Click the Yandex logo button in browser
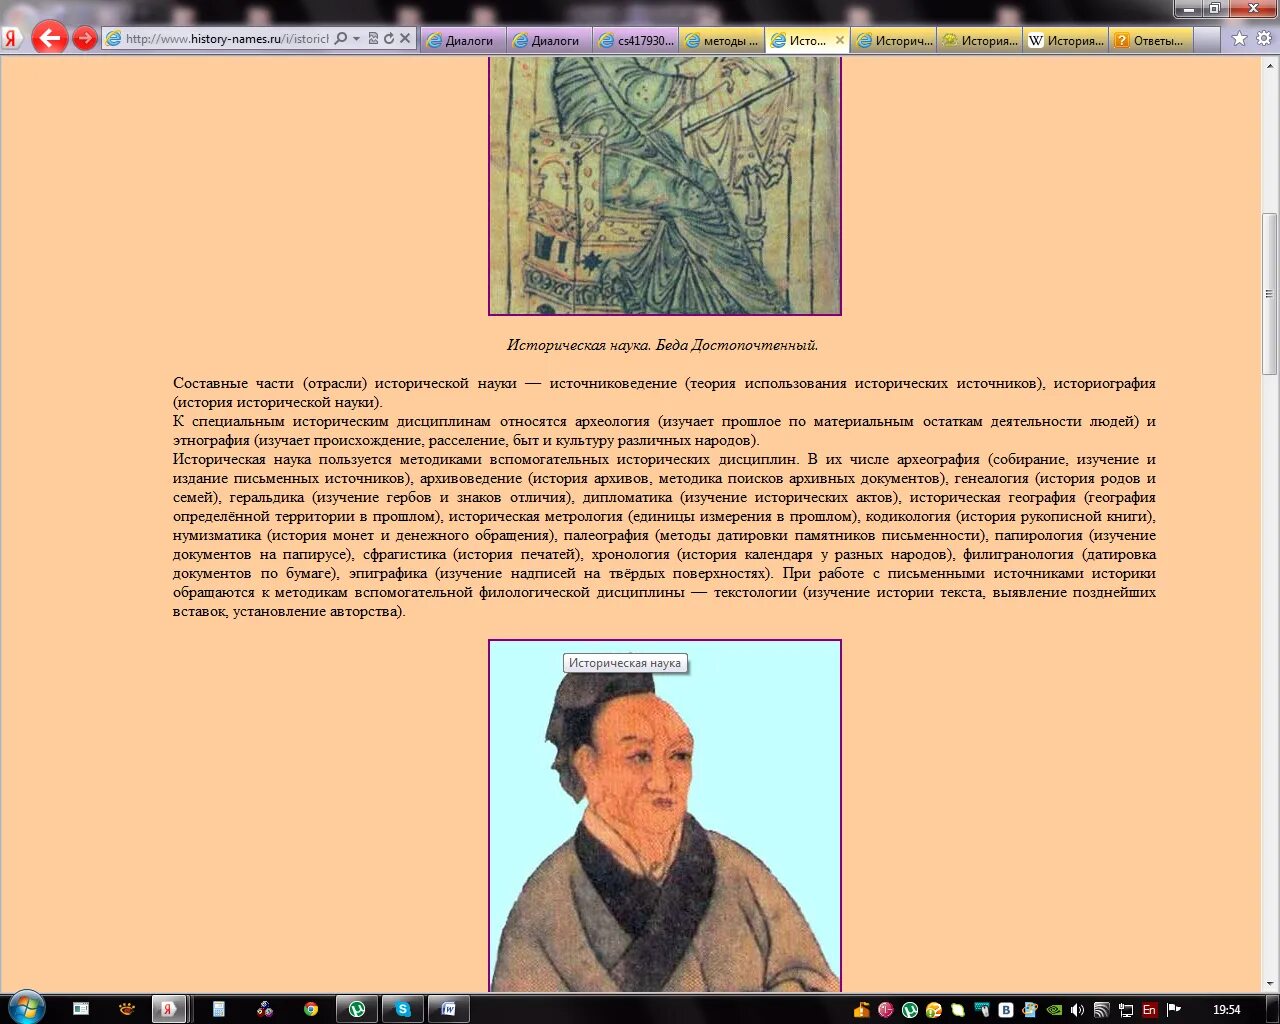 [x=12, y=39]
